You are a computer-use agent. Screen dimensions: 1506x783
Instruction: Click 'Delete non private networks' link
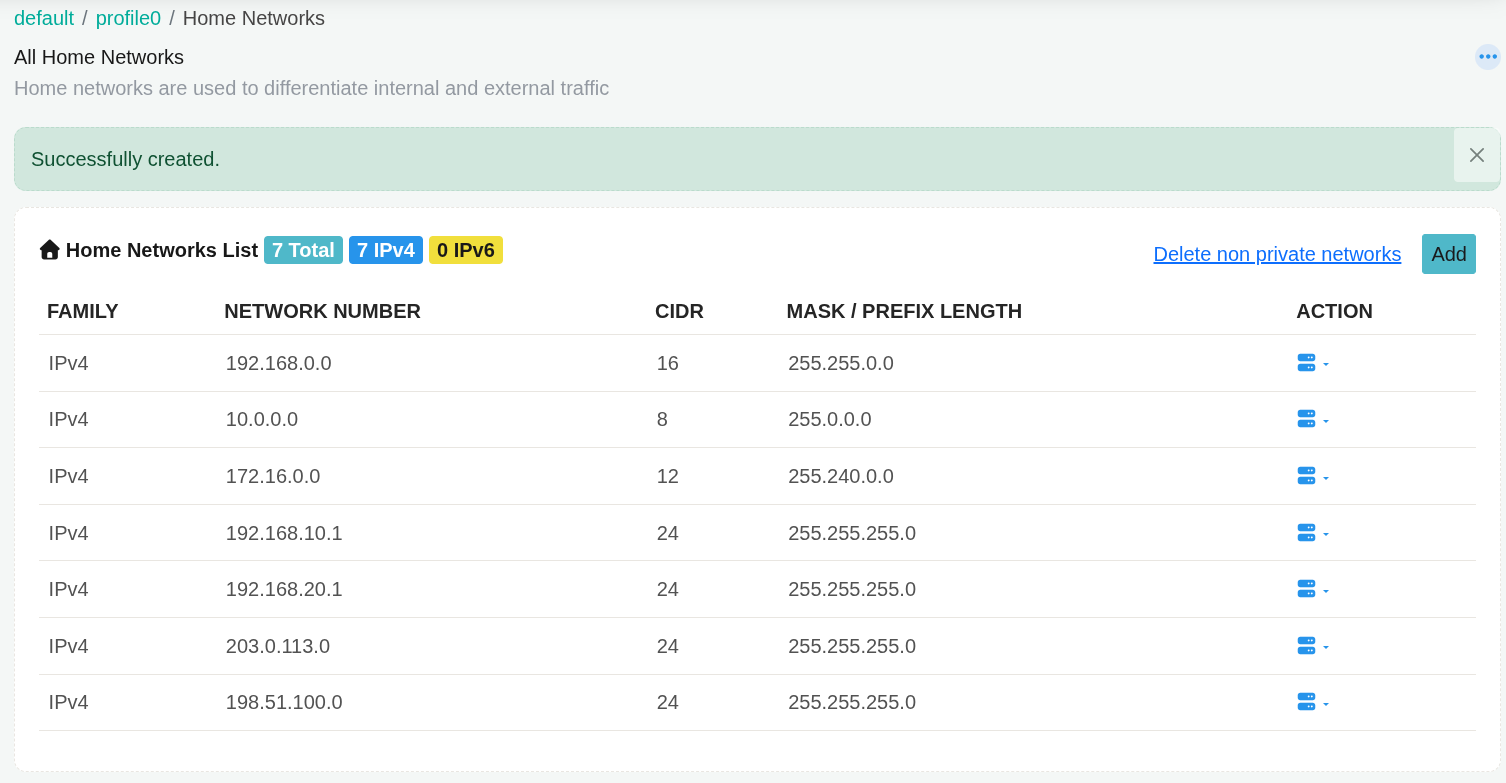click(x=1277, y=254)
